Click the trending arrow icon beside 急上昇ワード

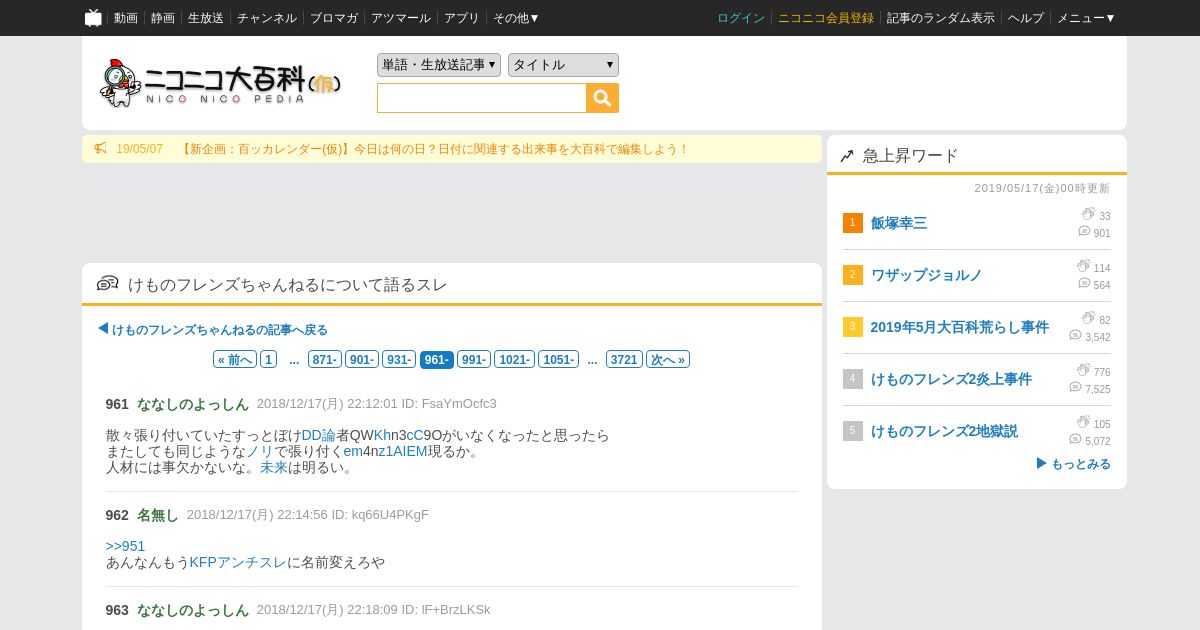click(x=847, y=156)
